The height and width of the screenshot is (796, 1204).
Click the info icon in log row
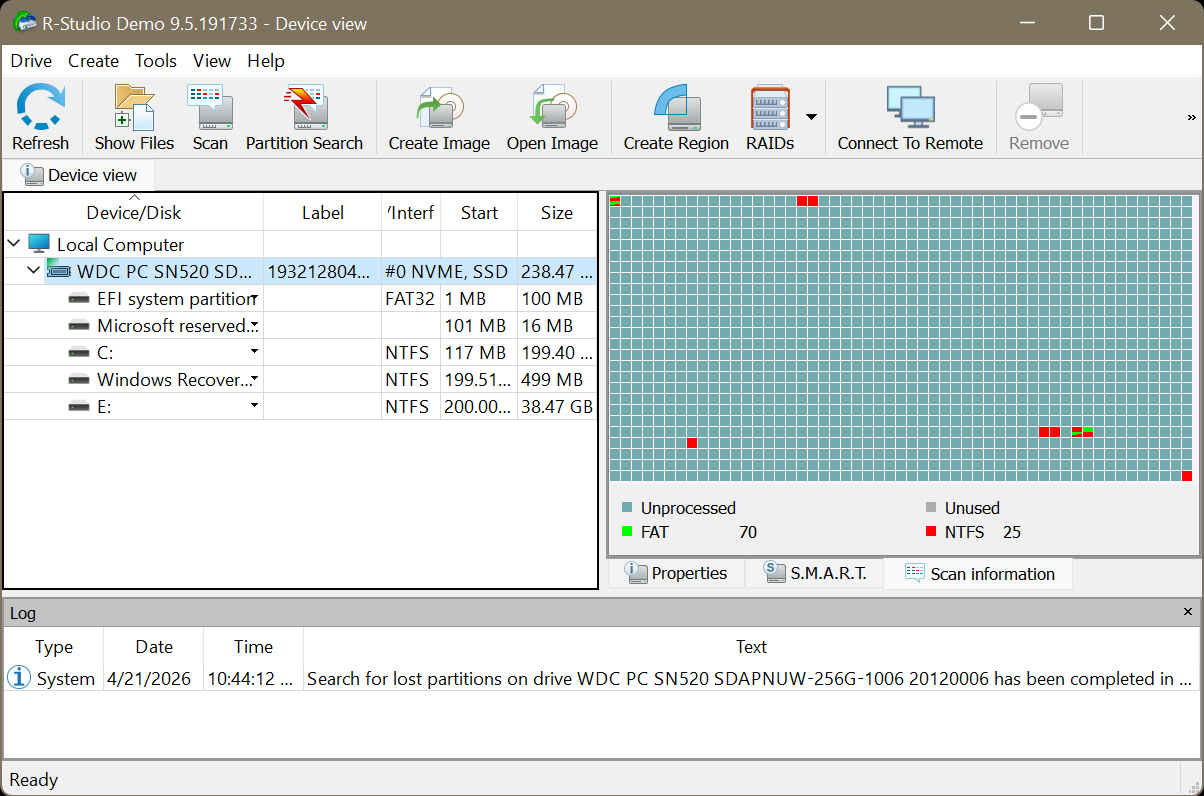[x=18, y=678]
